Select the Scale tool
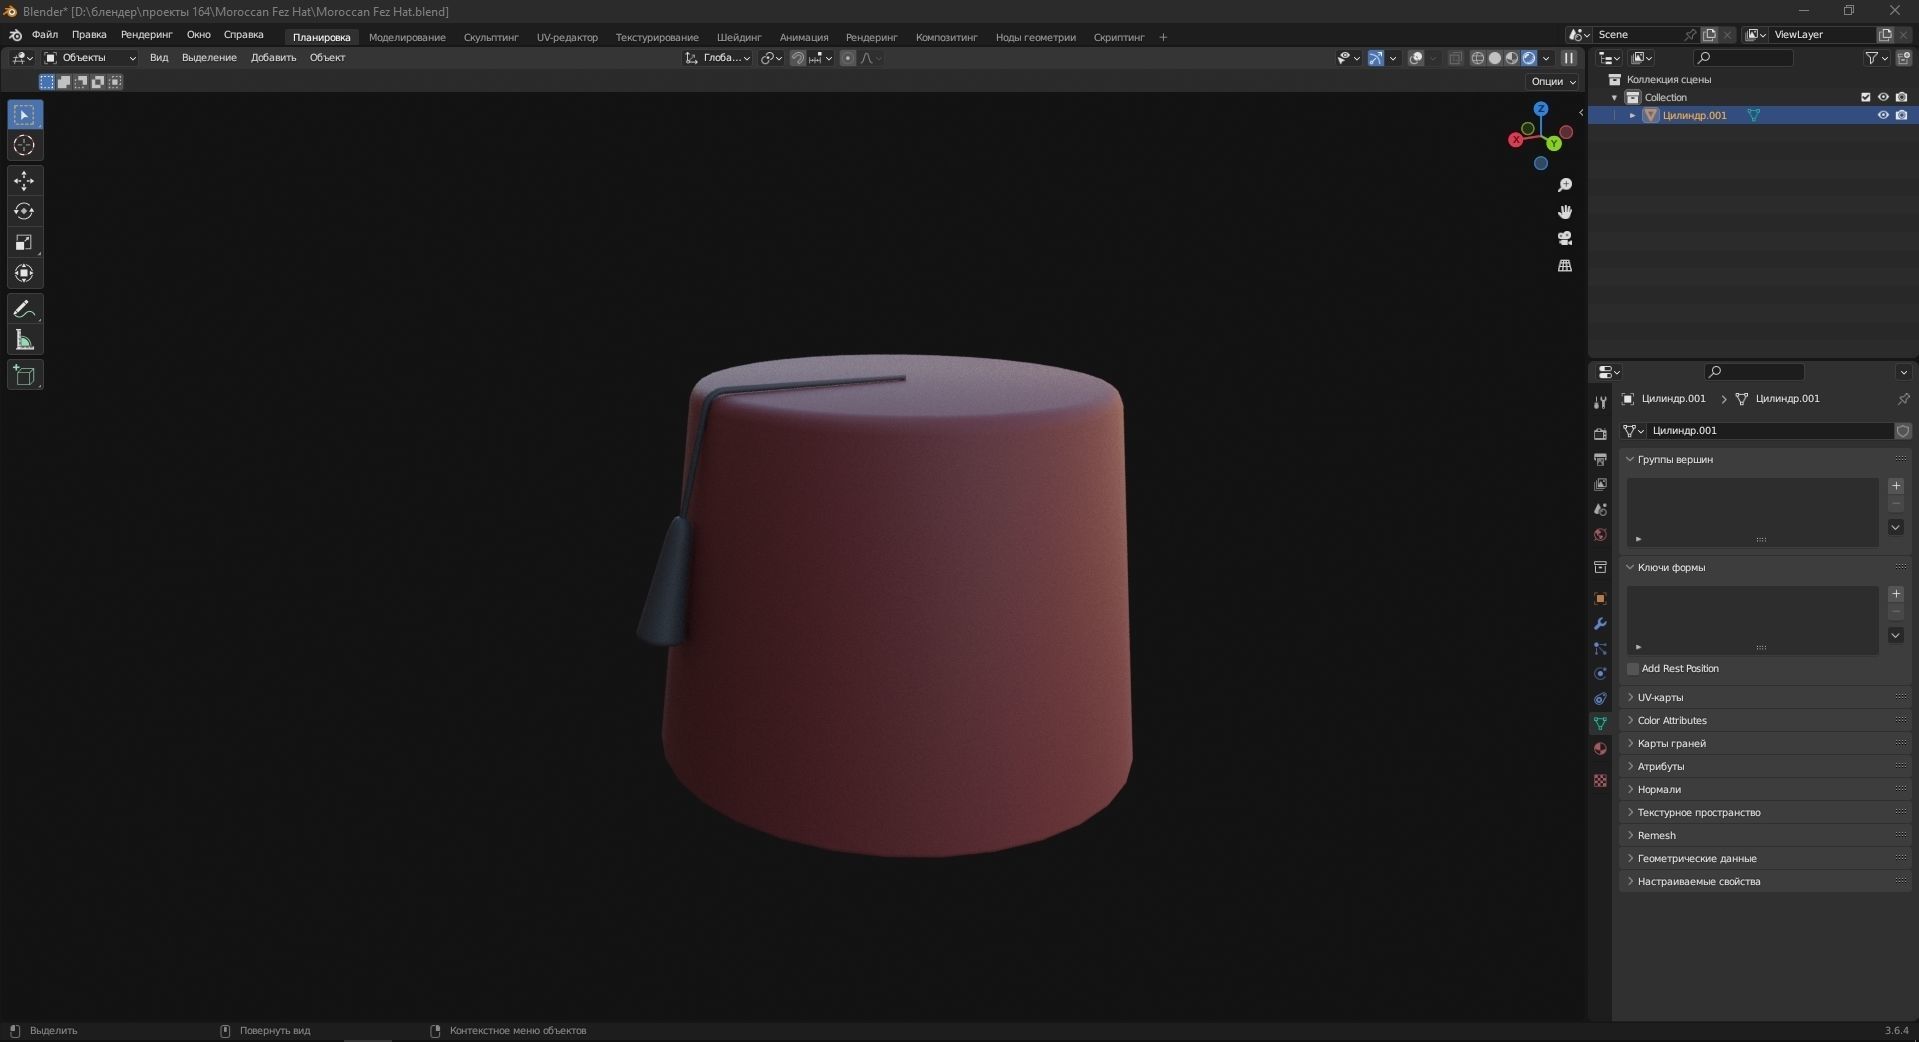Screen dimensions: 1919x1042 25,243
